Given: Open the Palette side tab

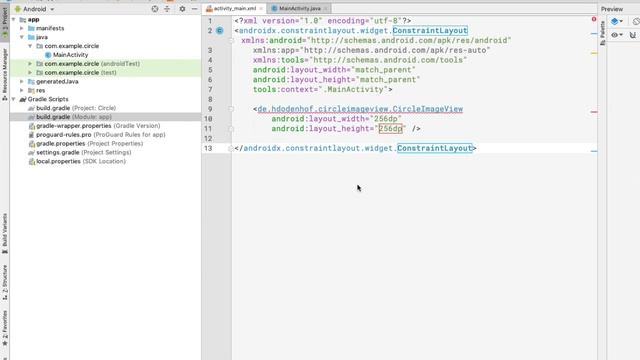Looking at the screenshot, I should [602, 33].
